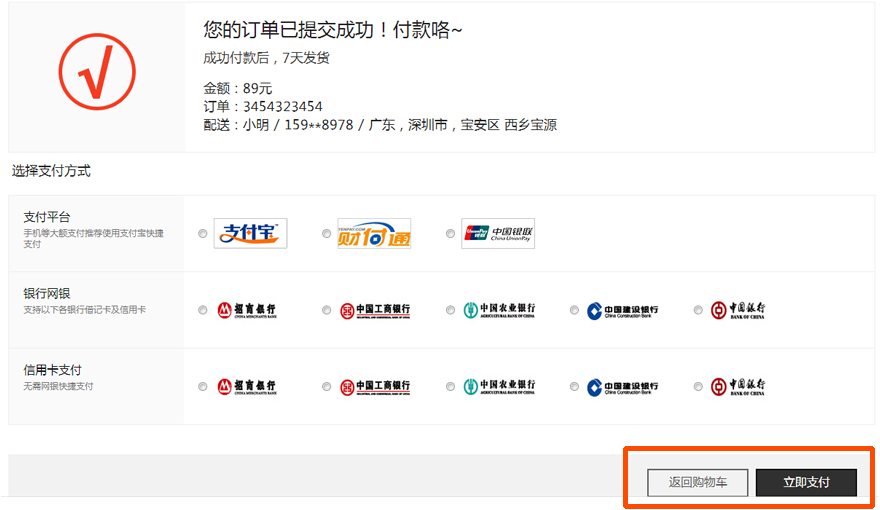Image resolution: width=880 pixels, height=510 pixels.
Task: Click 中国建设银行 logo in 信用卡支付 row
Action: click(x=622, y=387)
